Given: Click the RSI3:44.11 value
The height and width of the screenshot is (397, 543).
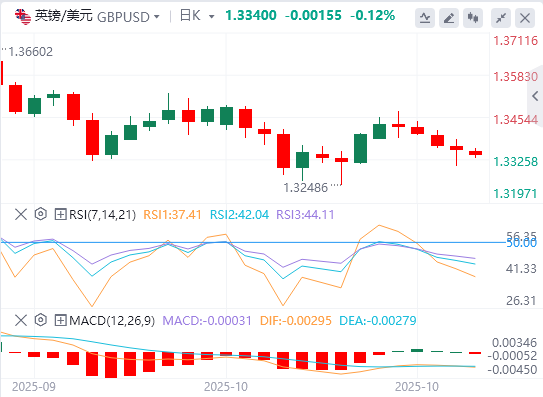Looking at the screenshot, I should point(305,215).
